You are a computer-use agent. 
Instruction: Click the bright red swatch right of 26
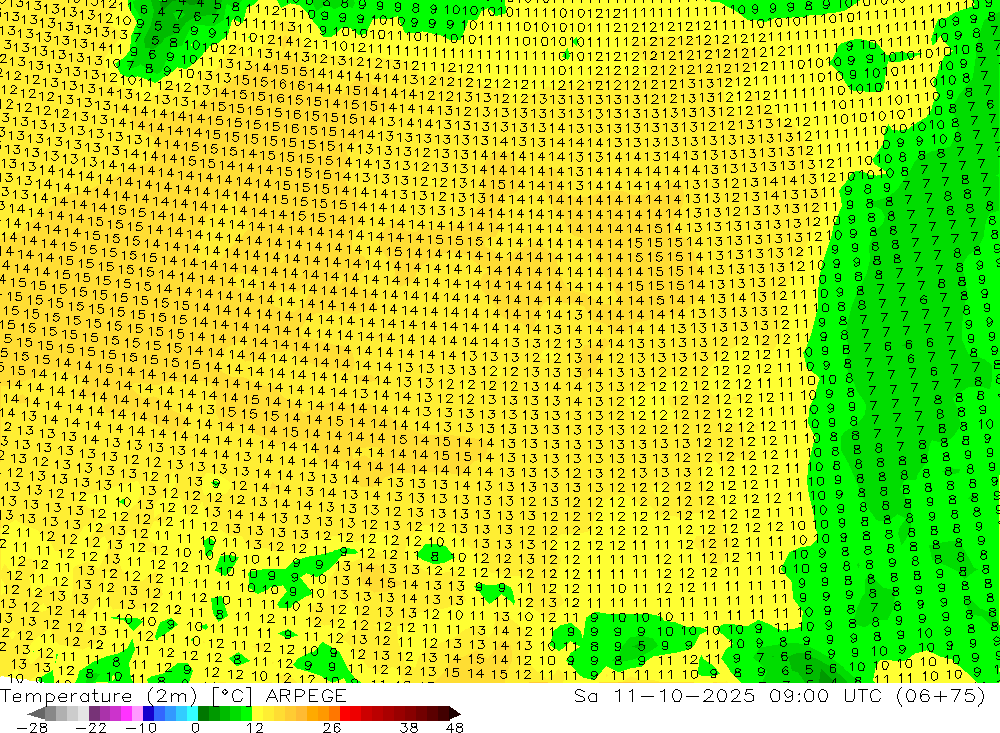pyautogui.click(x=345, y=713)
